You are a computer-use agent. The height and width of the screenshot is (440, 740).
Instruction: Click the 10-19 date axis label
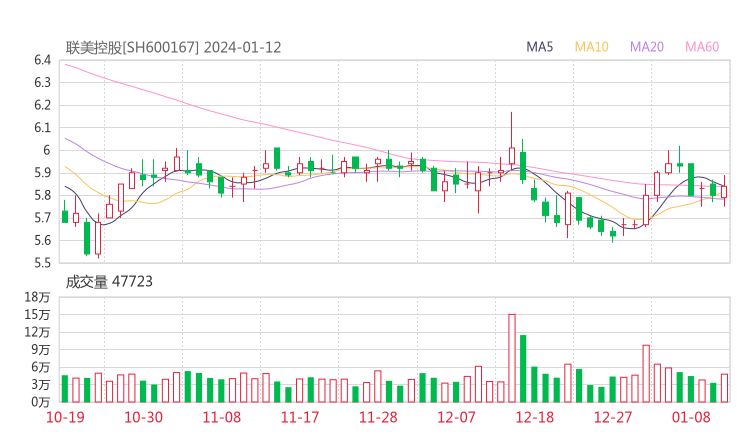point(65,417)
